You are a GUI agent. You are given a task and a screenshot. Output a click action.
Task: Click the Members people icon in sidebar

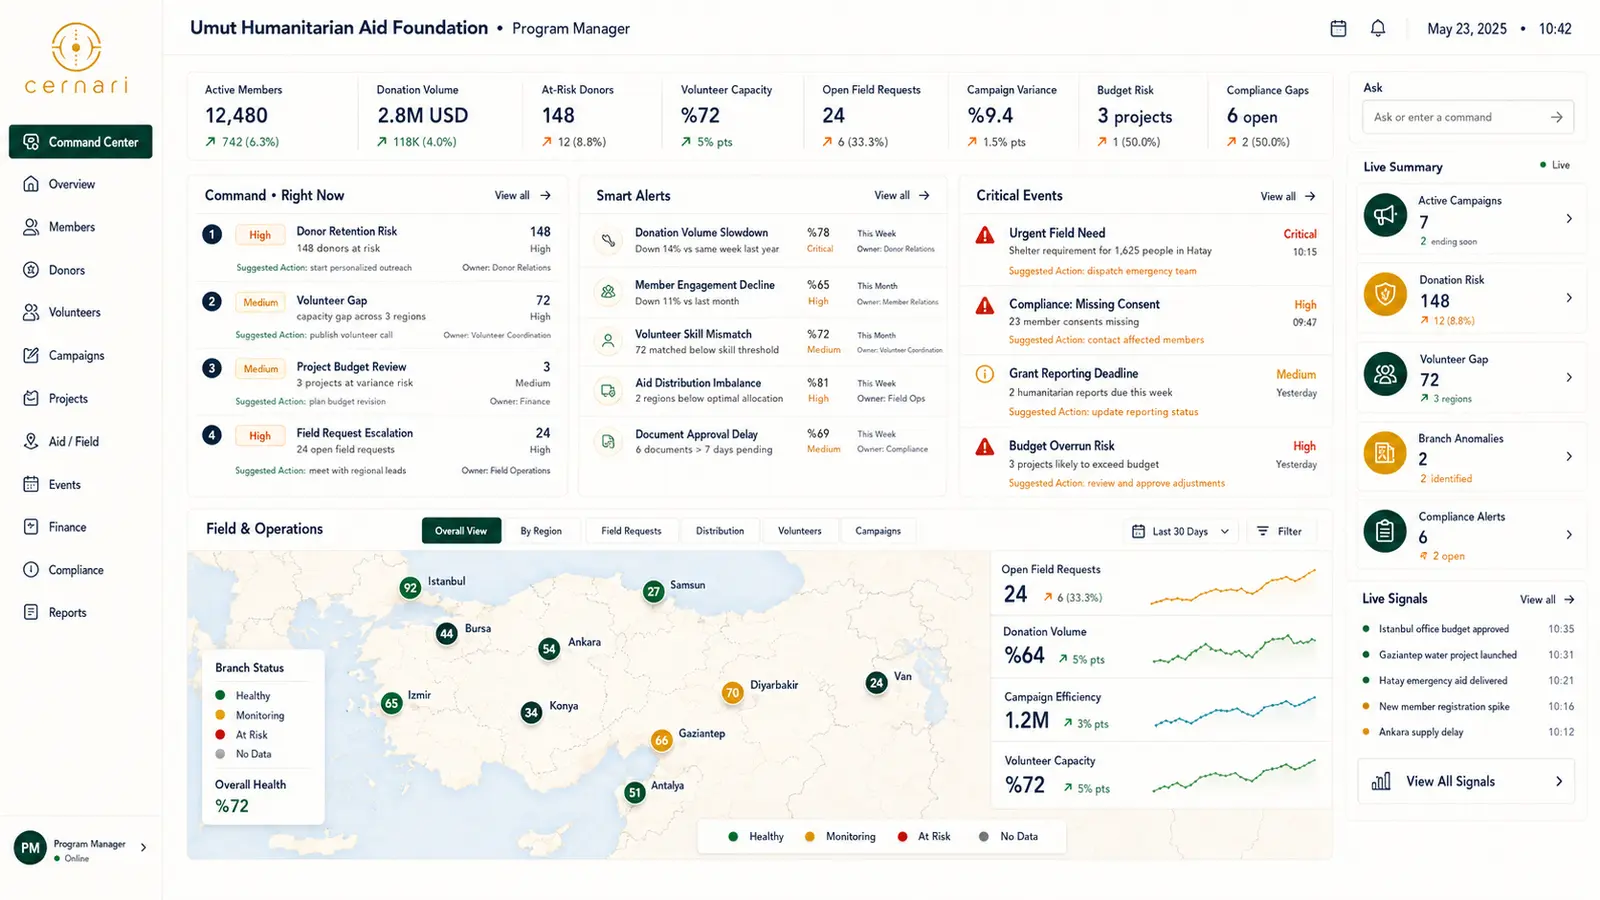31,227
